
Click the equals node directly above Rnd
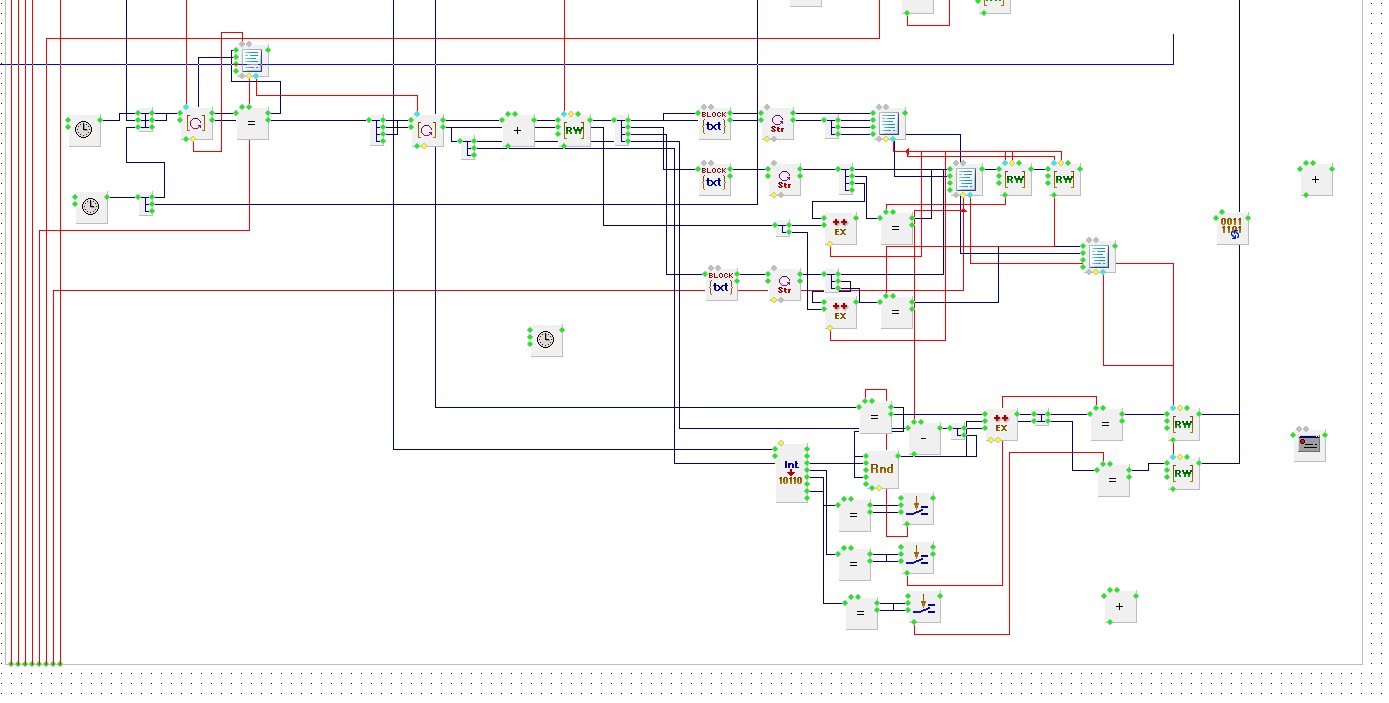pyautogui.click(x=874, y=416)
